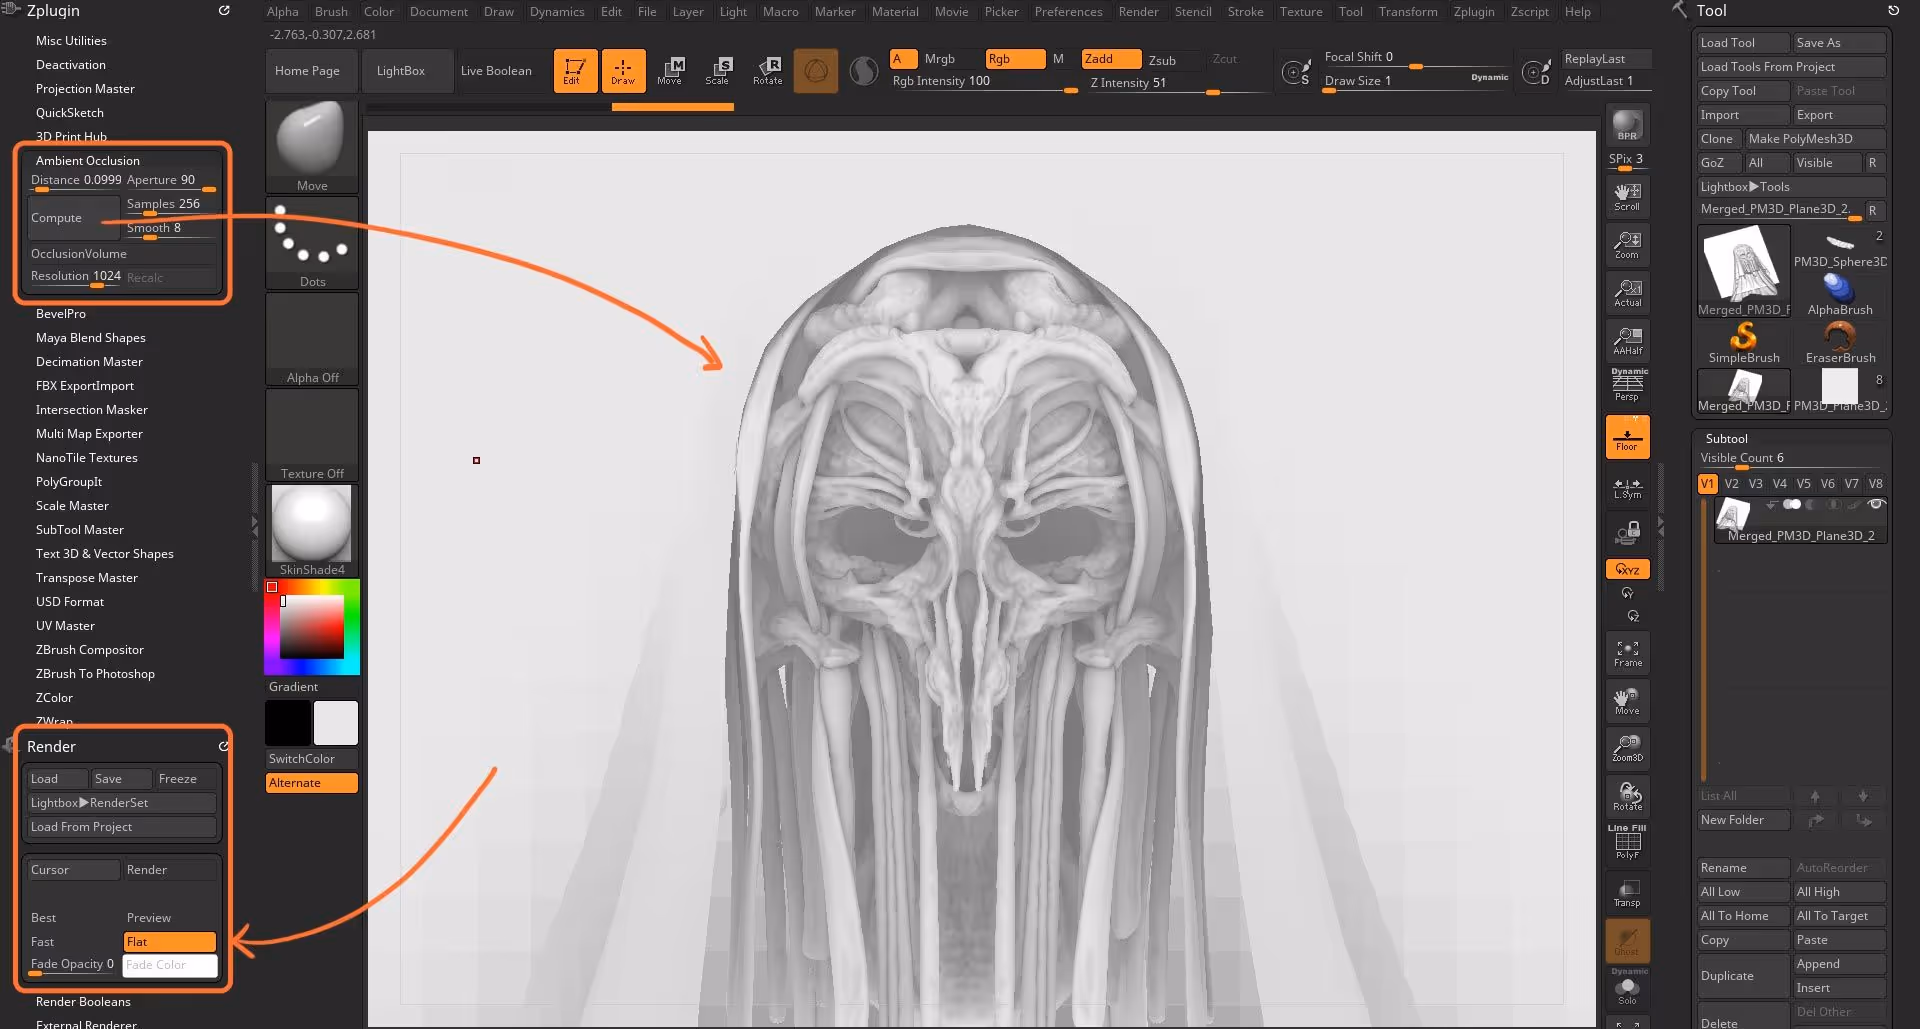Toggle visibility eye of Merged_PM3D_Plane3D_2 subtool
Image resolution: width=1920 pixels, height=1029 pixels.
coord(1876,504)
